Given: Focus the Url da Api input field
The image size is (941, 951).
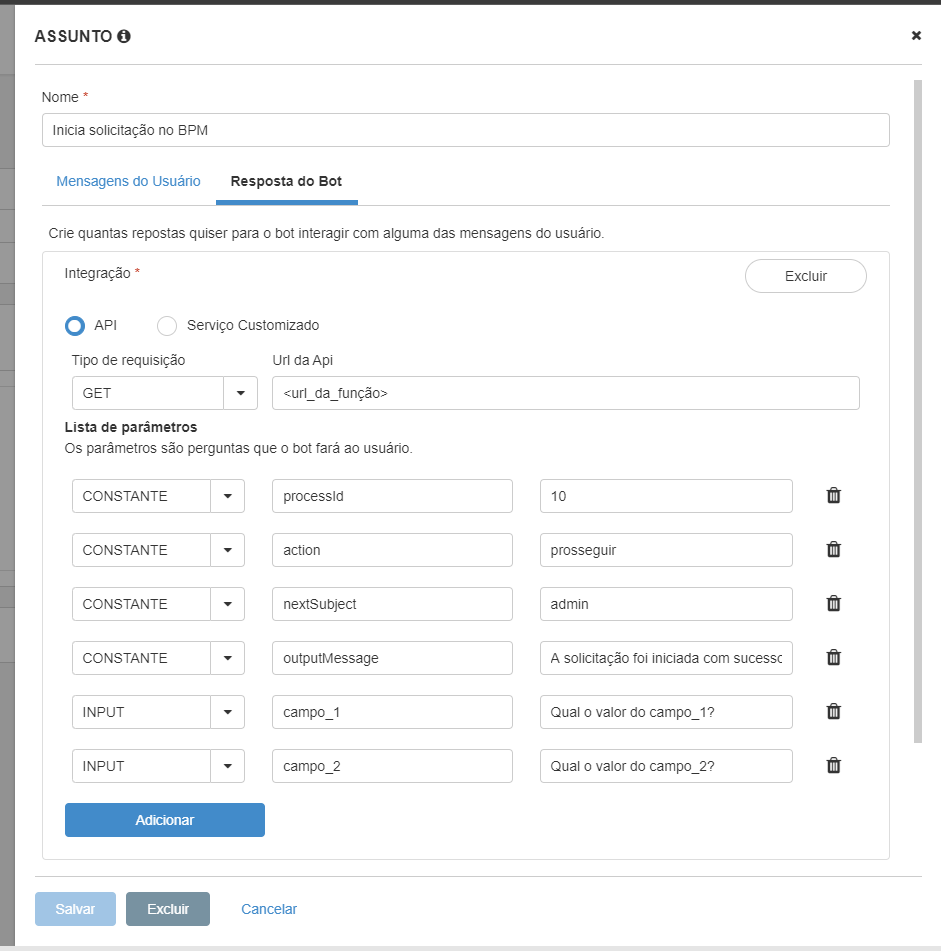Looking at the screenshot, I should (565, 393).
